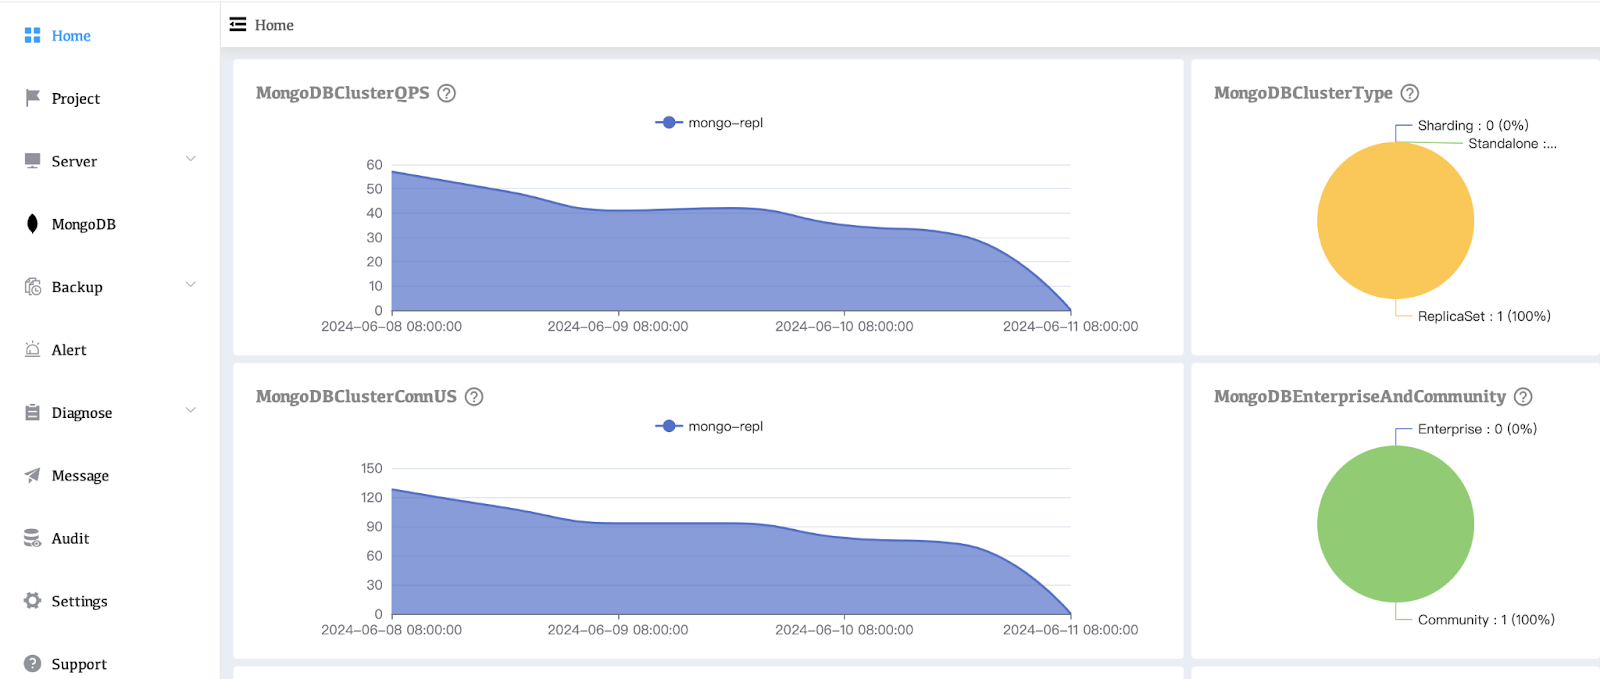
Task: Toggle mongo-repl legend in ConnUS chart
Action: [x=709, y=426]
